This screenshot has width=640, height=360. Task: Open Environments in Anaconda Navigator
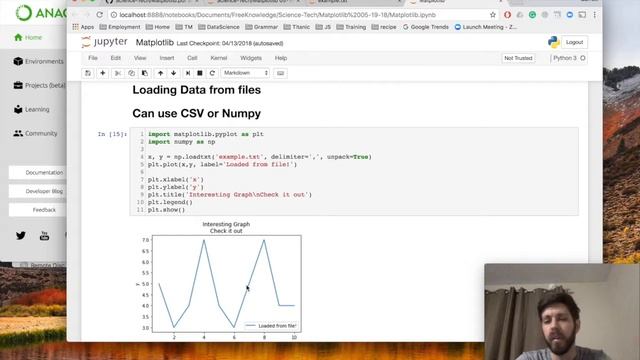tap(38, 61)
